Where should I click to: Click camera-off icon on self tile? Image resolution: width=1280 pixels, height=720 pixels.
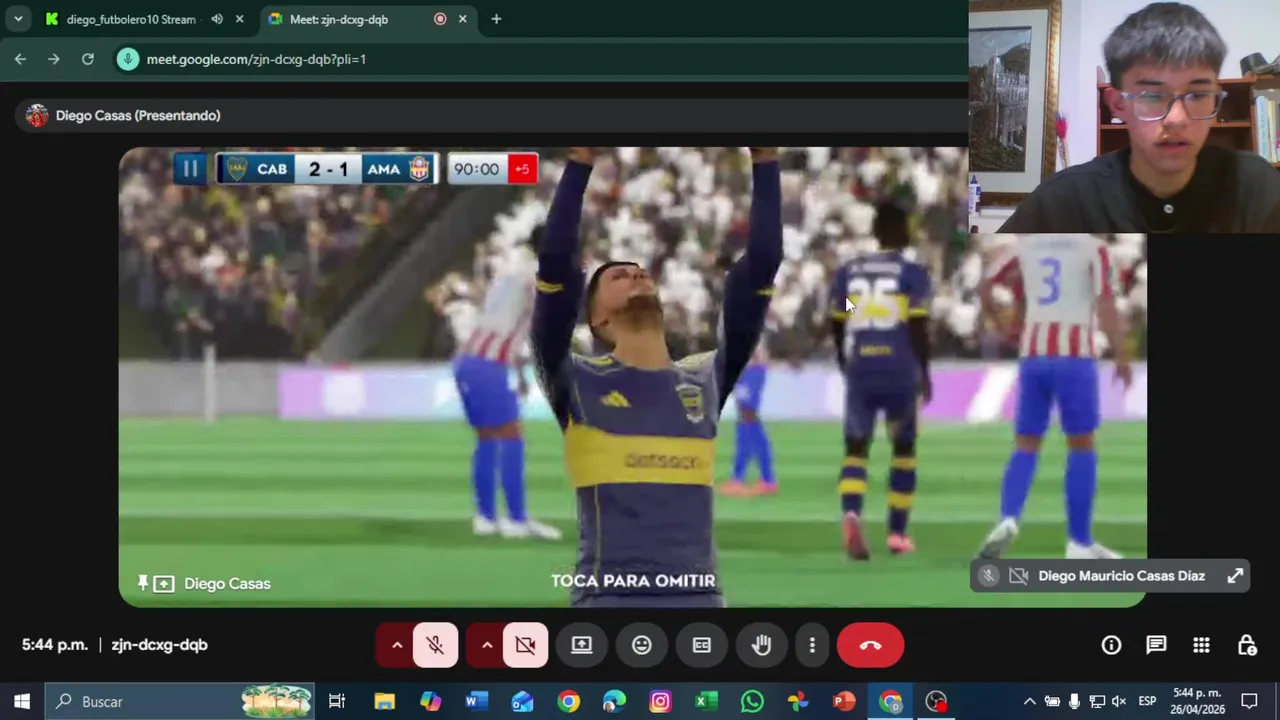[1018, 576]
